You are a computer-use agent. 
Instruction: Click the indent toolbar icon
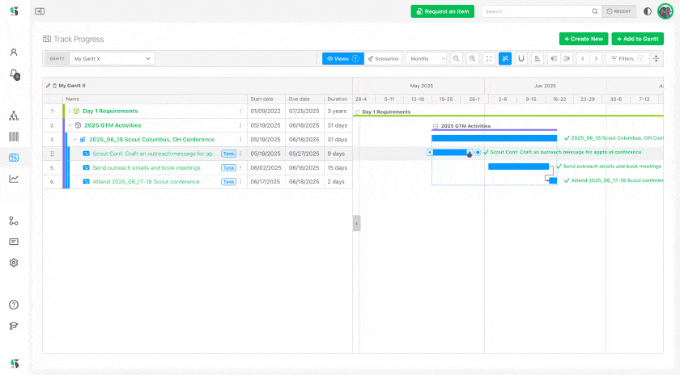point(567,59)
